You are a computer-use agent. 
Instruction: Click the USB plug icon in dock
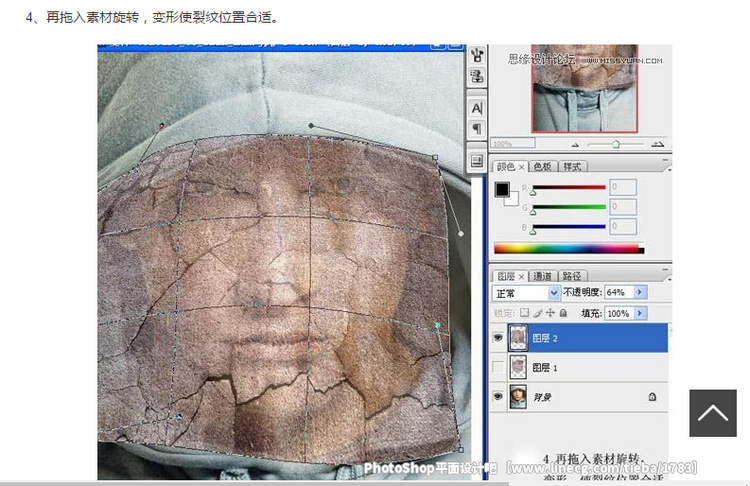coord(477,55)
